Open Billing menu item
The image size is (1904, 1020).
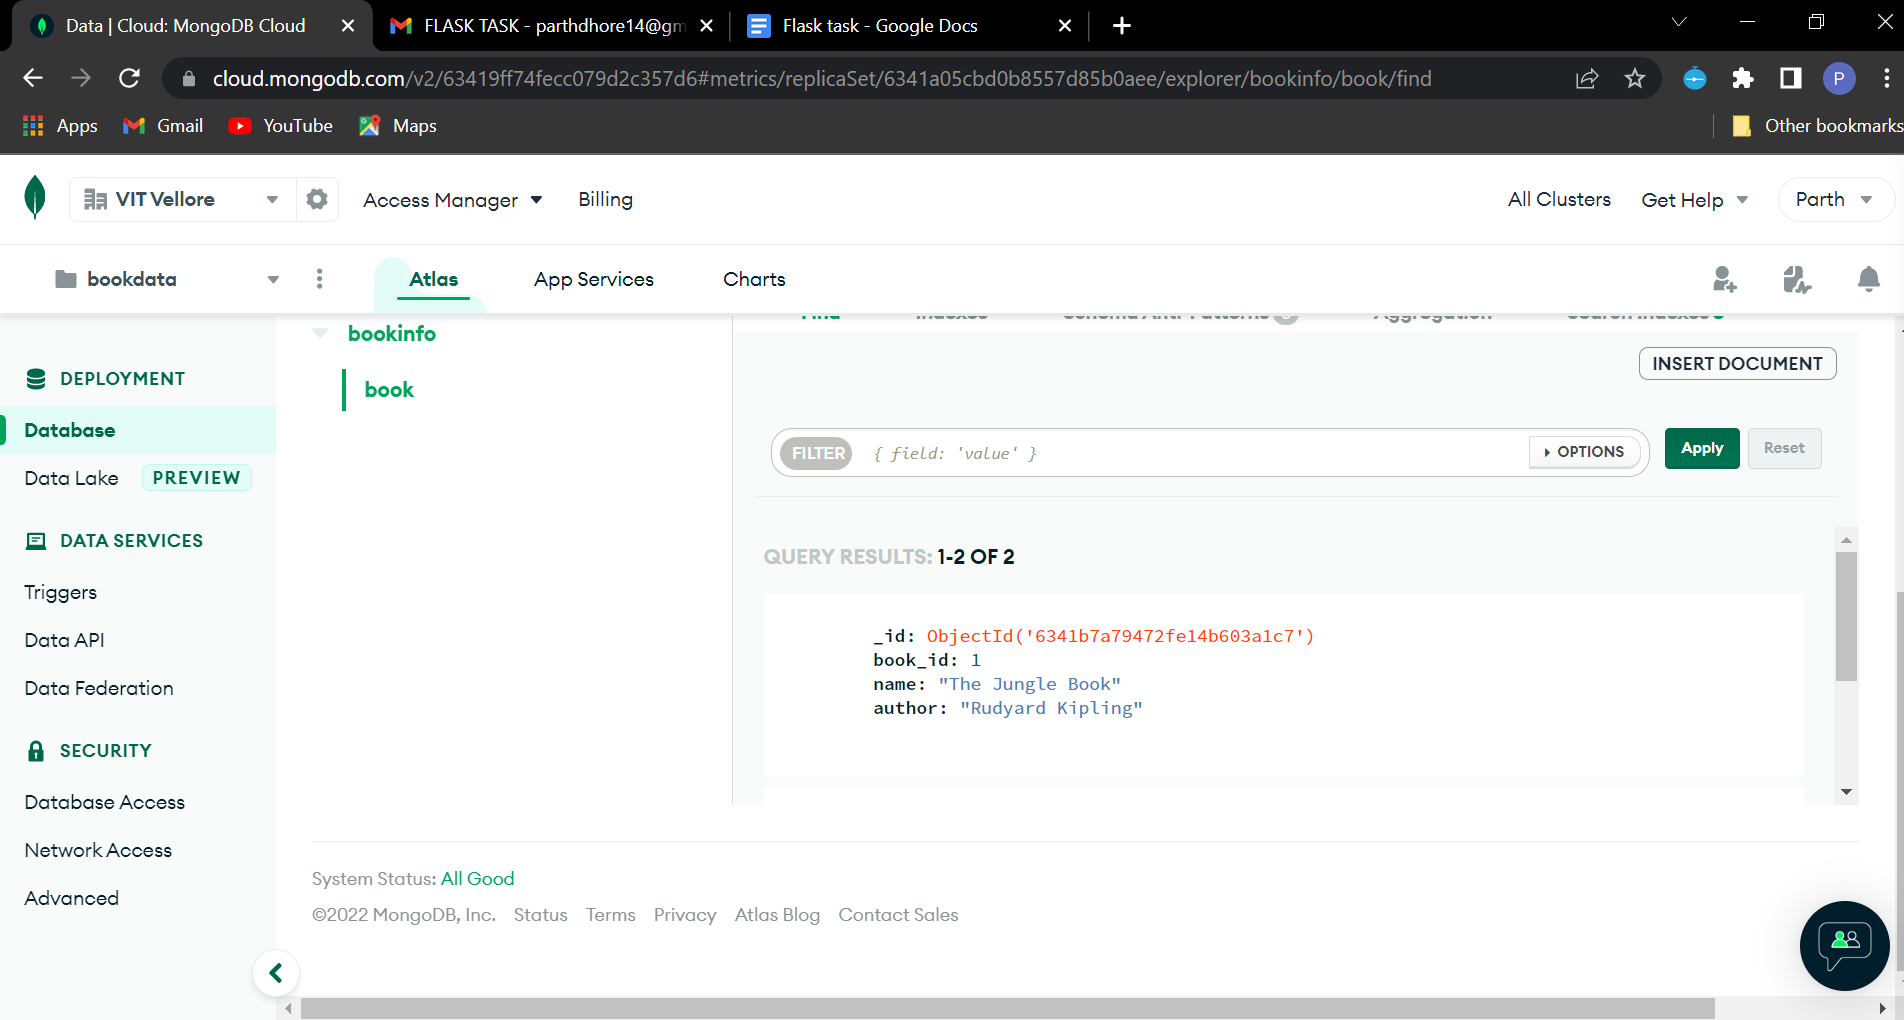(605, 199)
